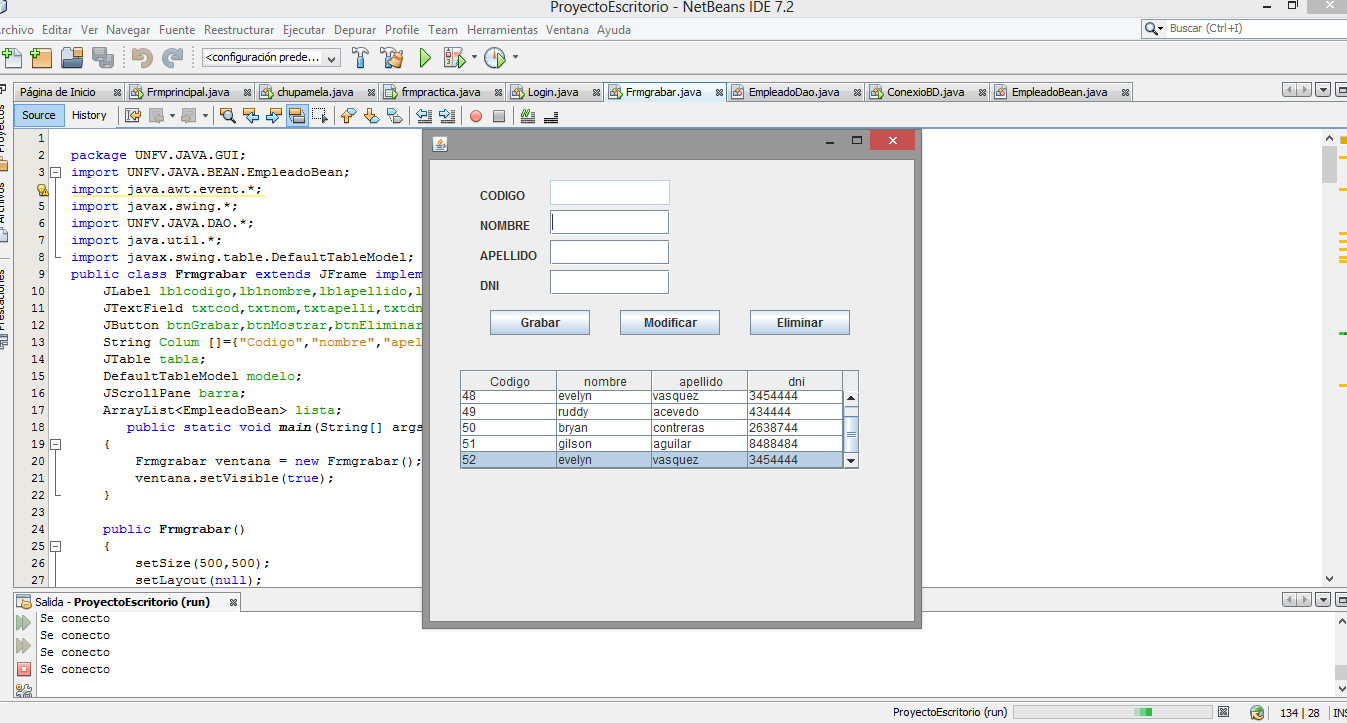Click the Uncomment lines icon
Viewport: 1347px width, 723px height.
coord(551,116)
